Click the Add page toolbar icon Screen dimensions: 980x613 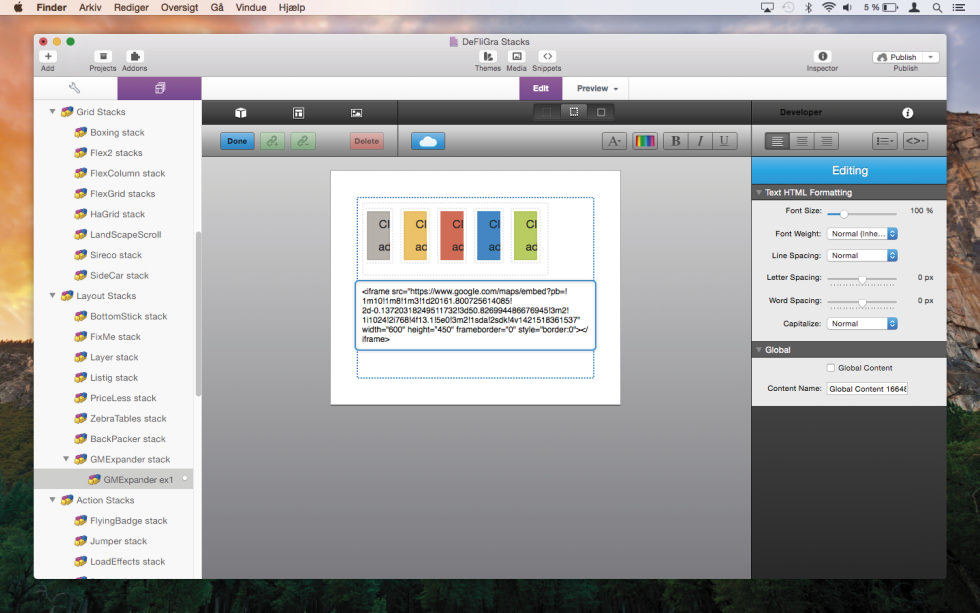point(48,56)
